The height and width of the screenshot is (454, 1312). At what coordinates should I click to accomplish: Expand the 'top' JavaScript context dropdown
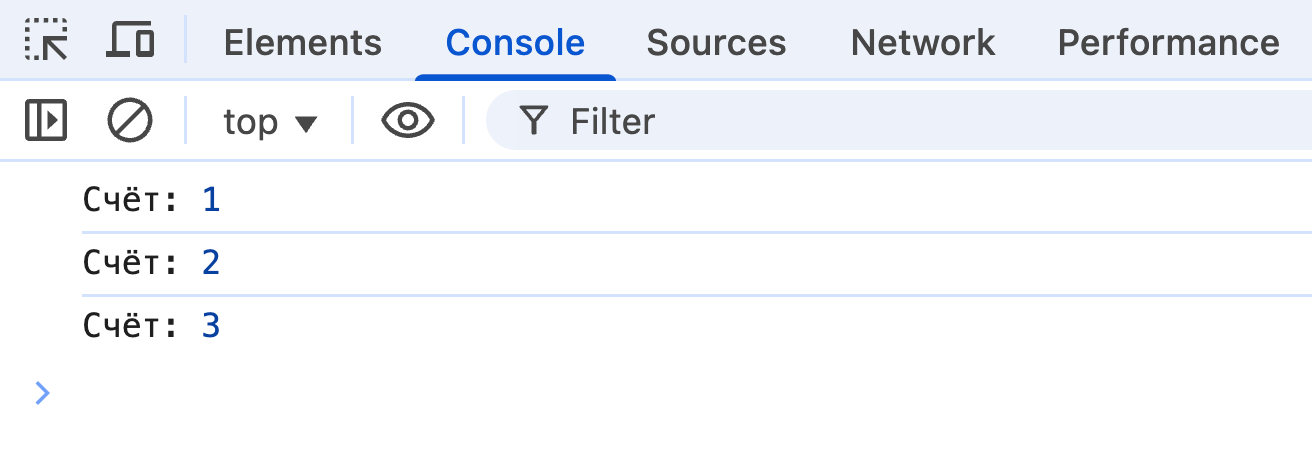pos(270,122)
